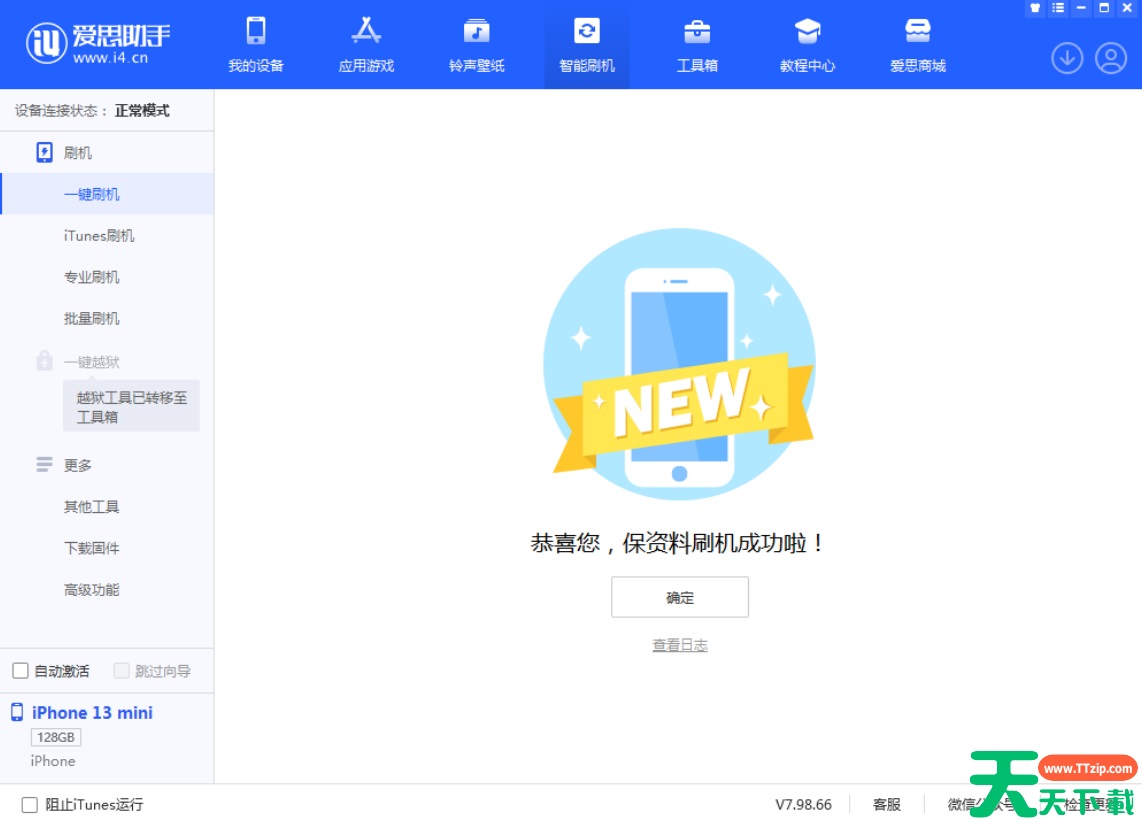Collapse the 更多 sidebar section

(78, 465)
